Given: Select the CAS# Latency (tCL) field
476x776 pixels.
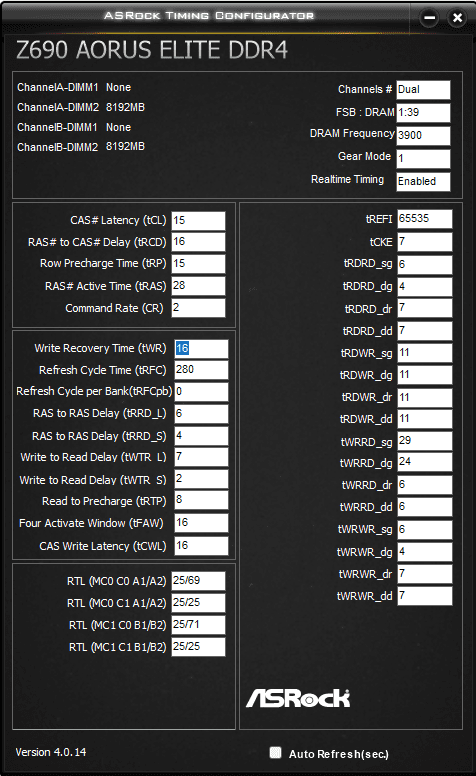Looking at the screenshot, I should (x=198, y=221).
